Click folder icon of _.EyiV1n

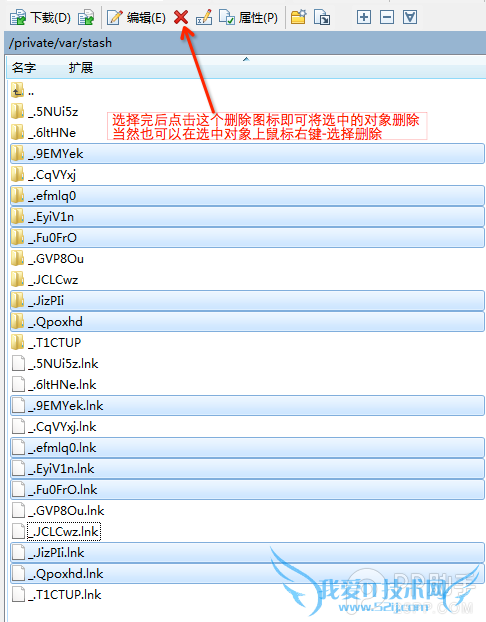click(x=17, y=217)
